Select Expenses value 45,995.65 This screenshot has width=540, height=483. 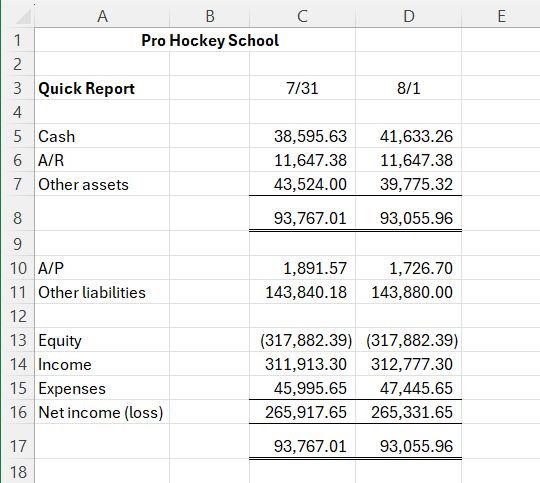pos(302,388)
